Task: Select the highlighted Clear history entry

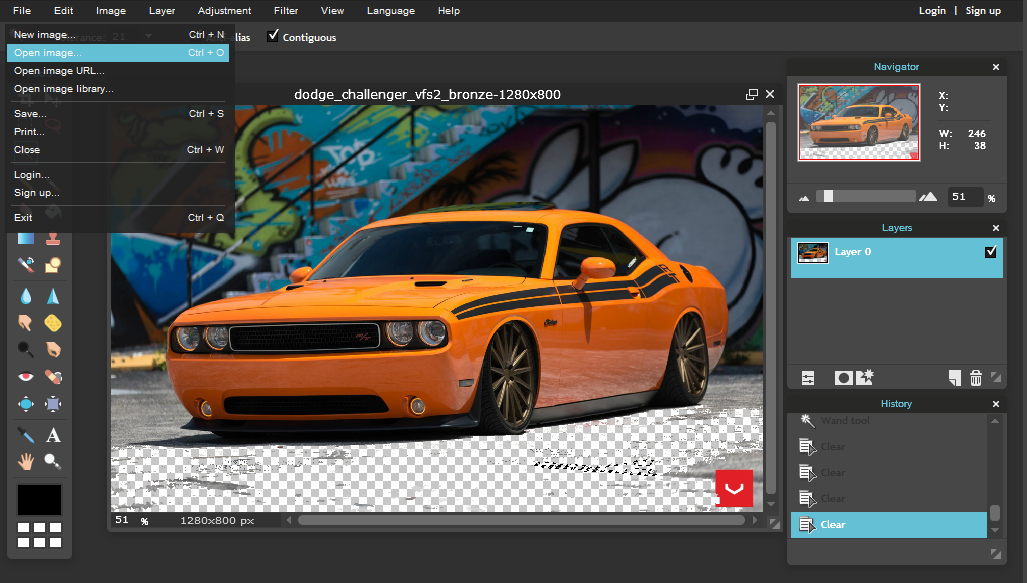Action: click(x=888, y=525)
